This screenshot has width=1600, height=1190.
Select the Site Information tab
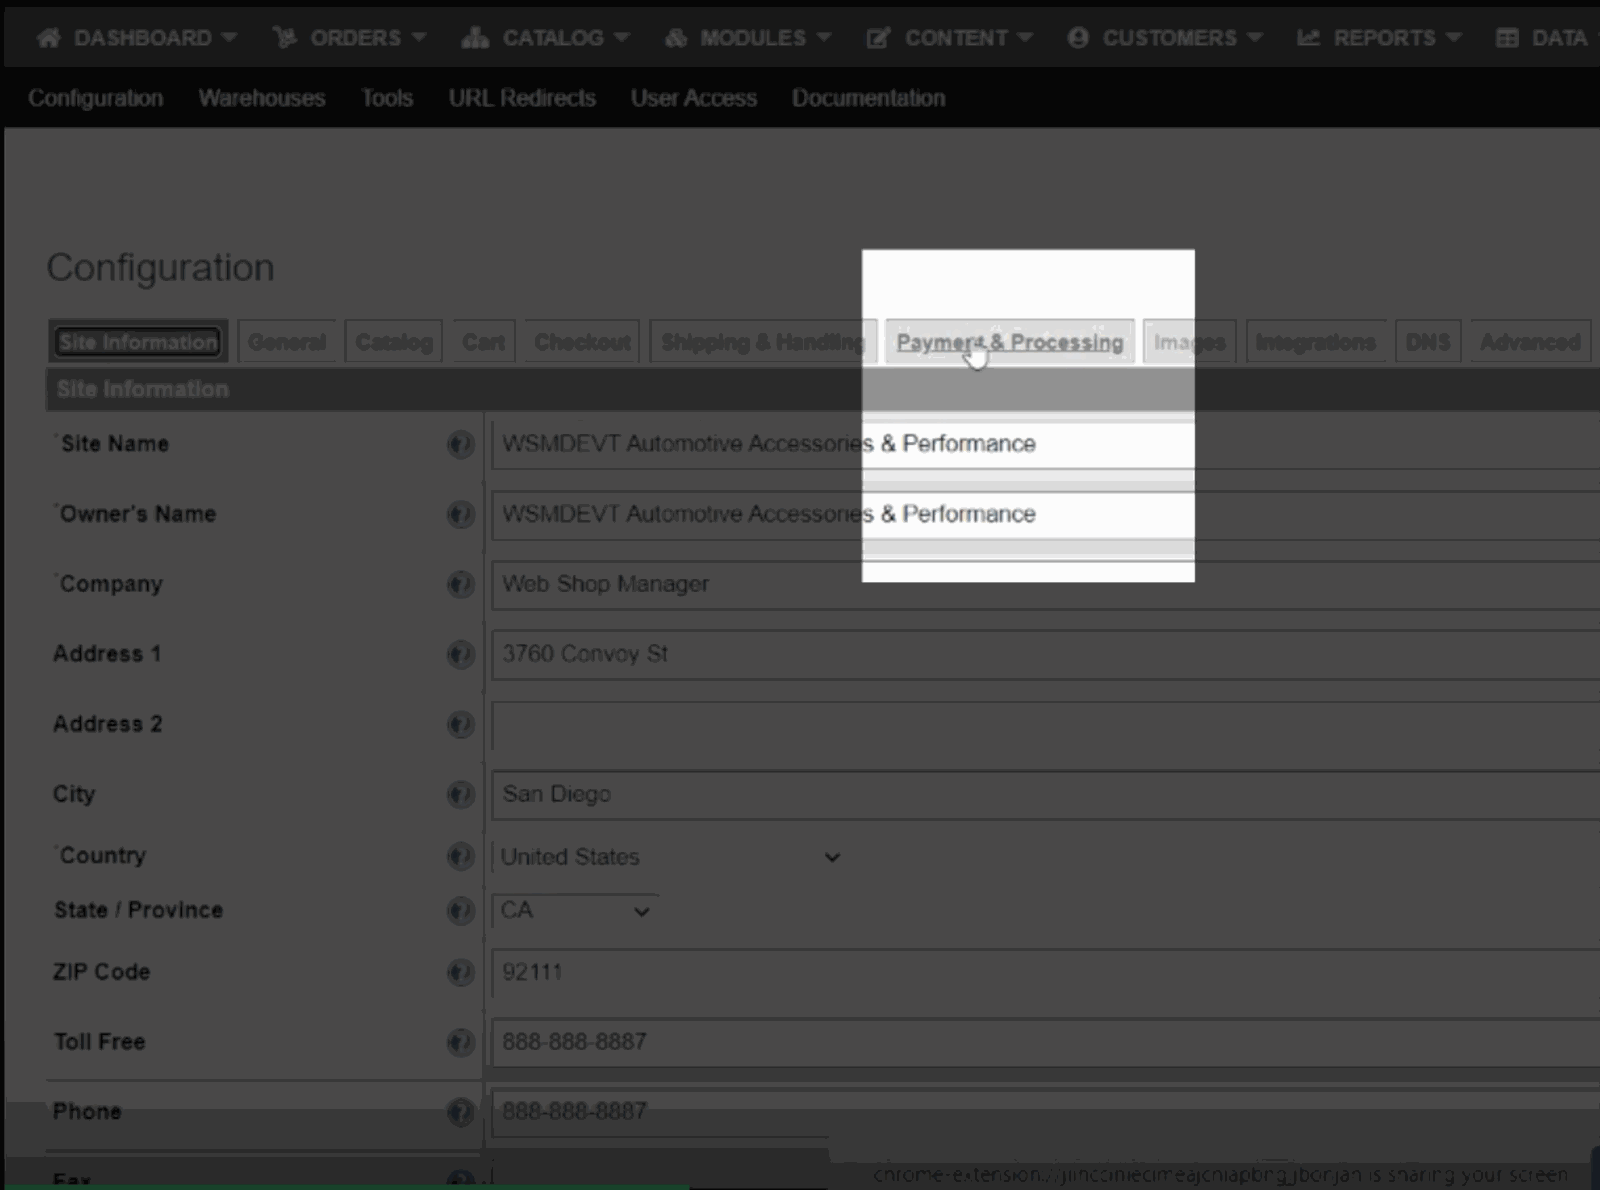[138, 342]
